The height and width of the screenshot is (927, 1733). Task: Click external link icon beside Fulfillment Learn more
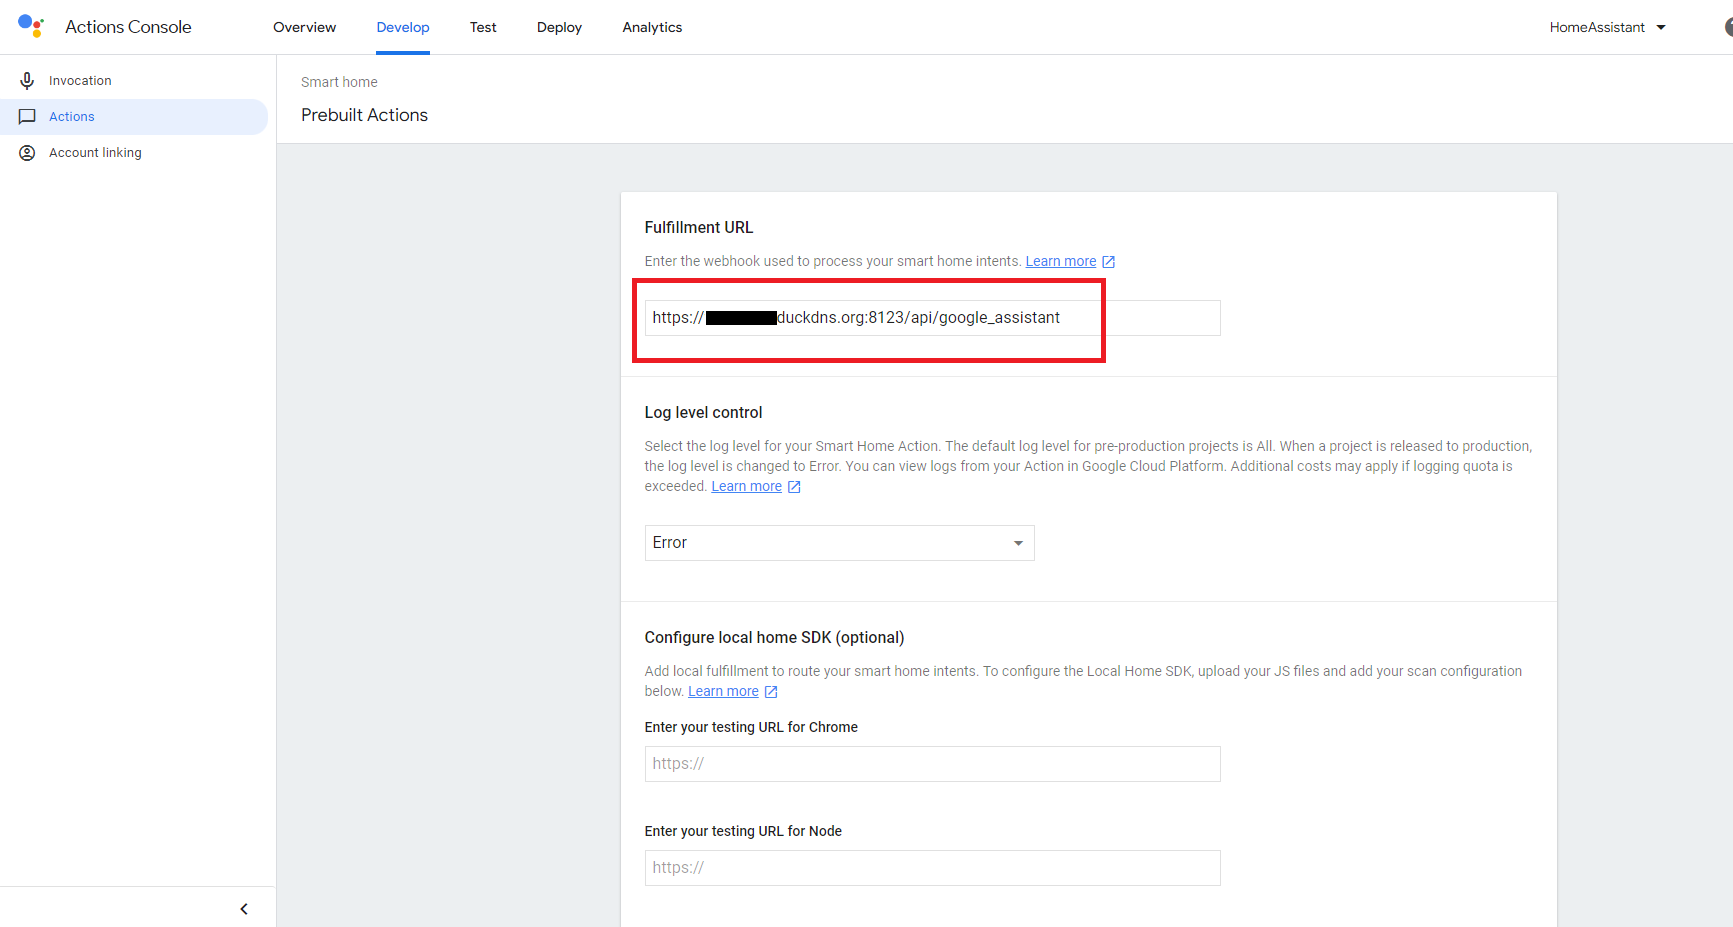(1108, 262)
